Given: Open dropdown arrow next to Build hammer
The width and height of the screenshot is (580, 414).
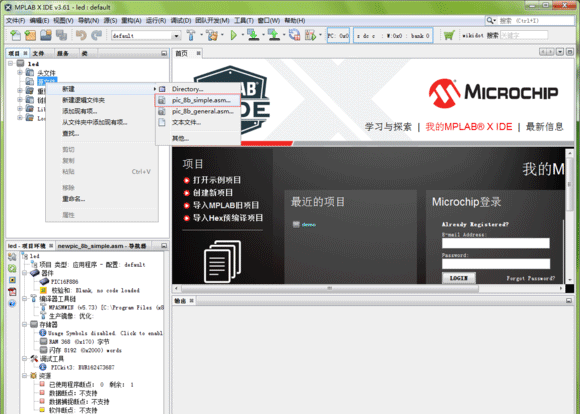Looking at the screenshot, I should click(201, 36).
